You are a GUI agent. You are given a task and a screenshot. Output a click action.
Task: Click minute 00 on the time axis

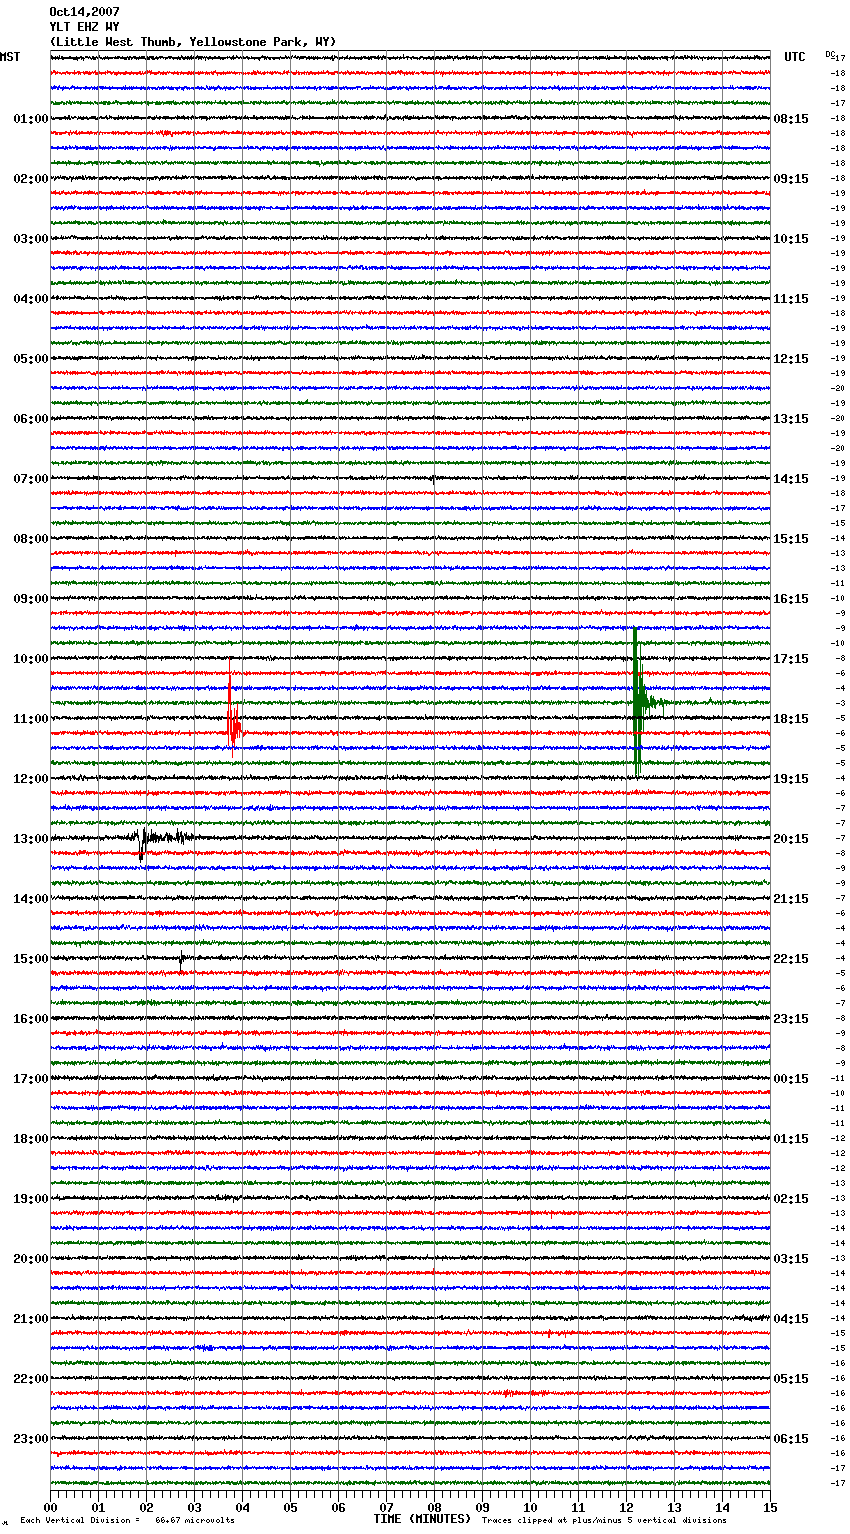50,1507
